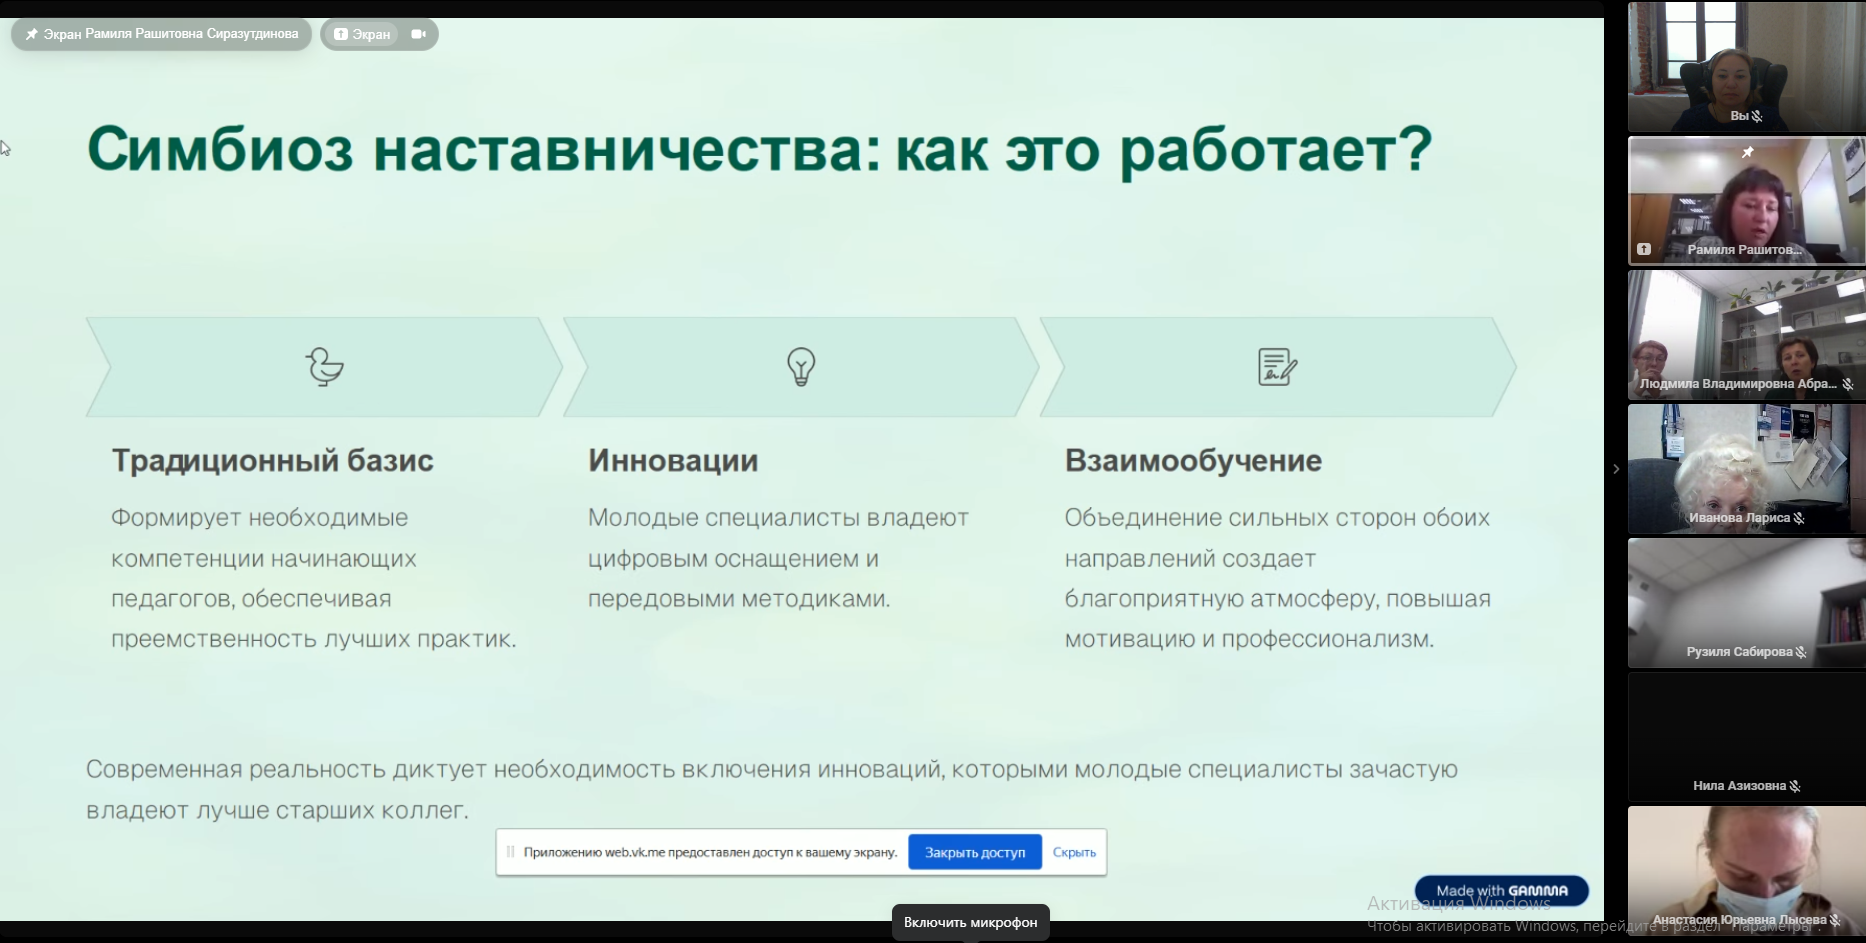Click the screen-share icon on Рамиля's tile
Image resolution: width=1866 pixels, height=943 pixels.
(x=1643, y=249)
